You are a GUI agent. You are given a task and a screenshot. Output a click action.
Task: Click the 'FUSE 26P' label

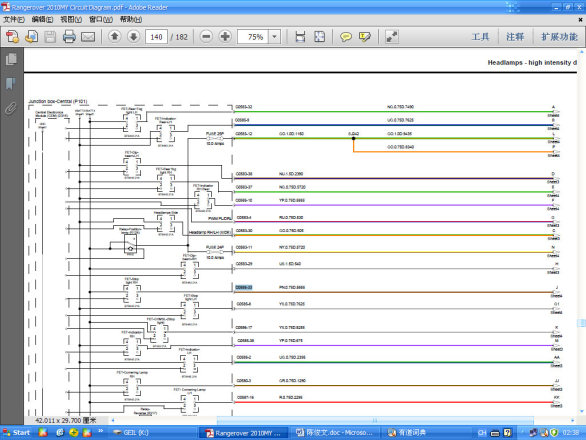215,133
